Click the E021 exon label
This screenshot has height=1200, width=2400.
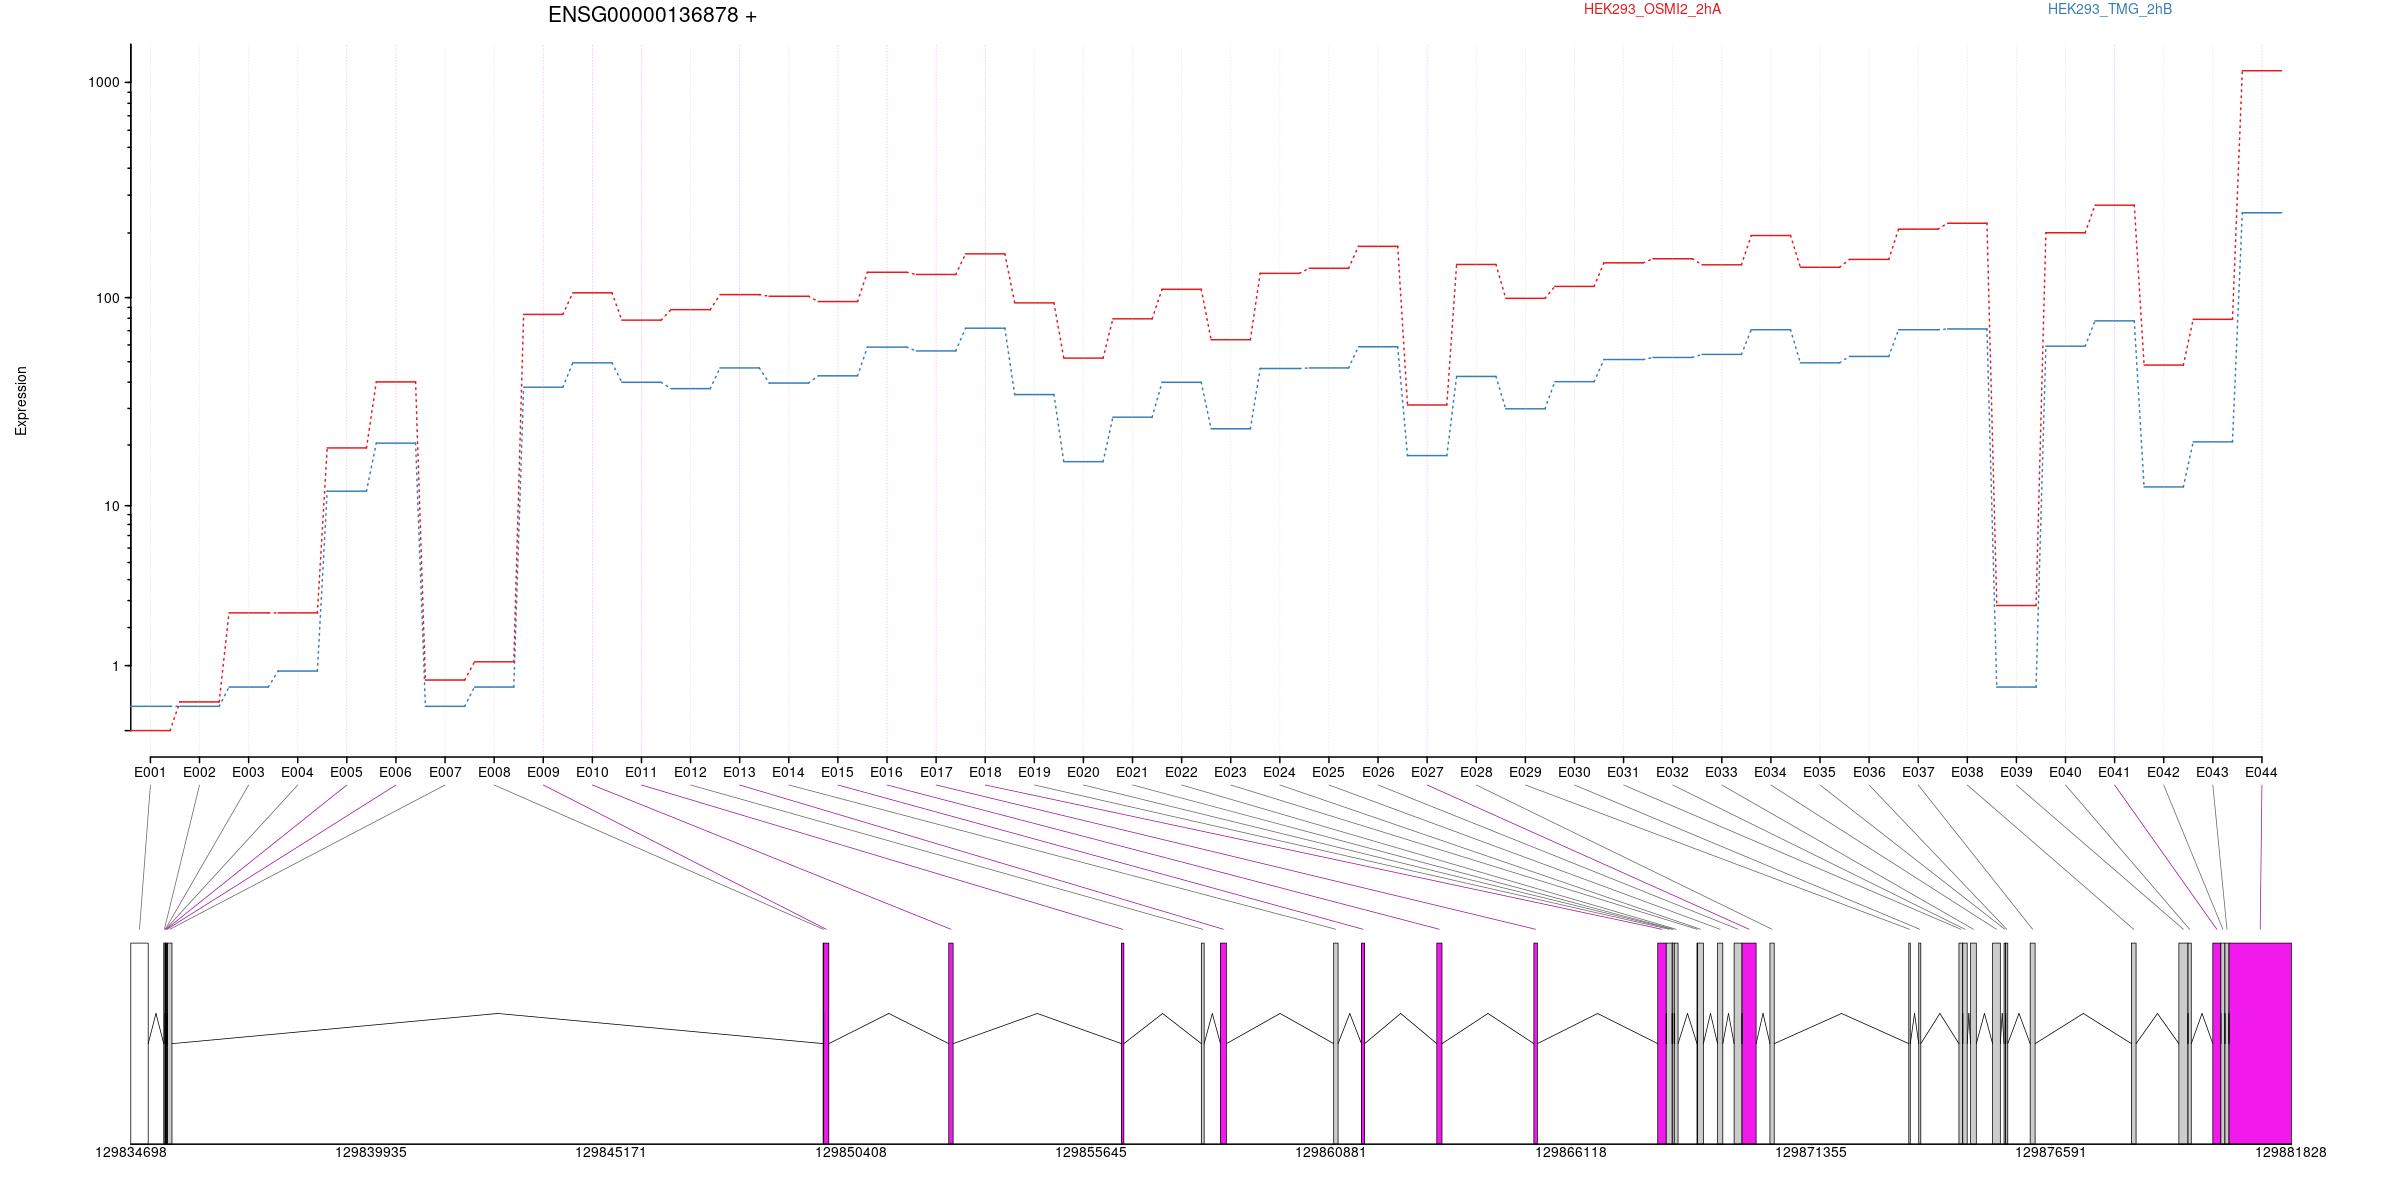[x=1132, y=772]
